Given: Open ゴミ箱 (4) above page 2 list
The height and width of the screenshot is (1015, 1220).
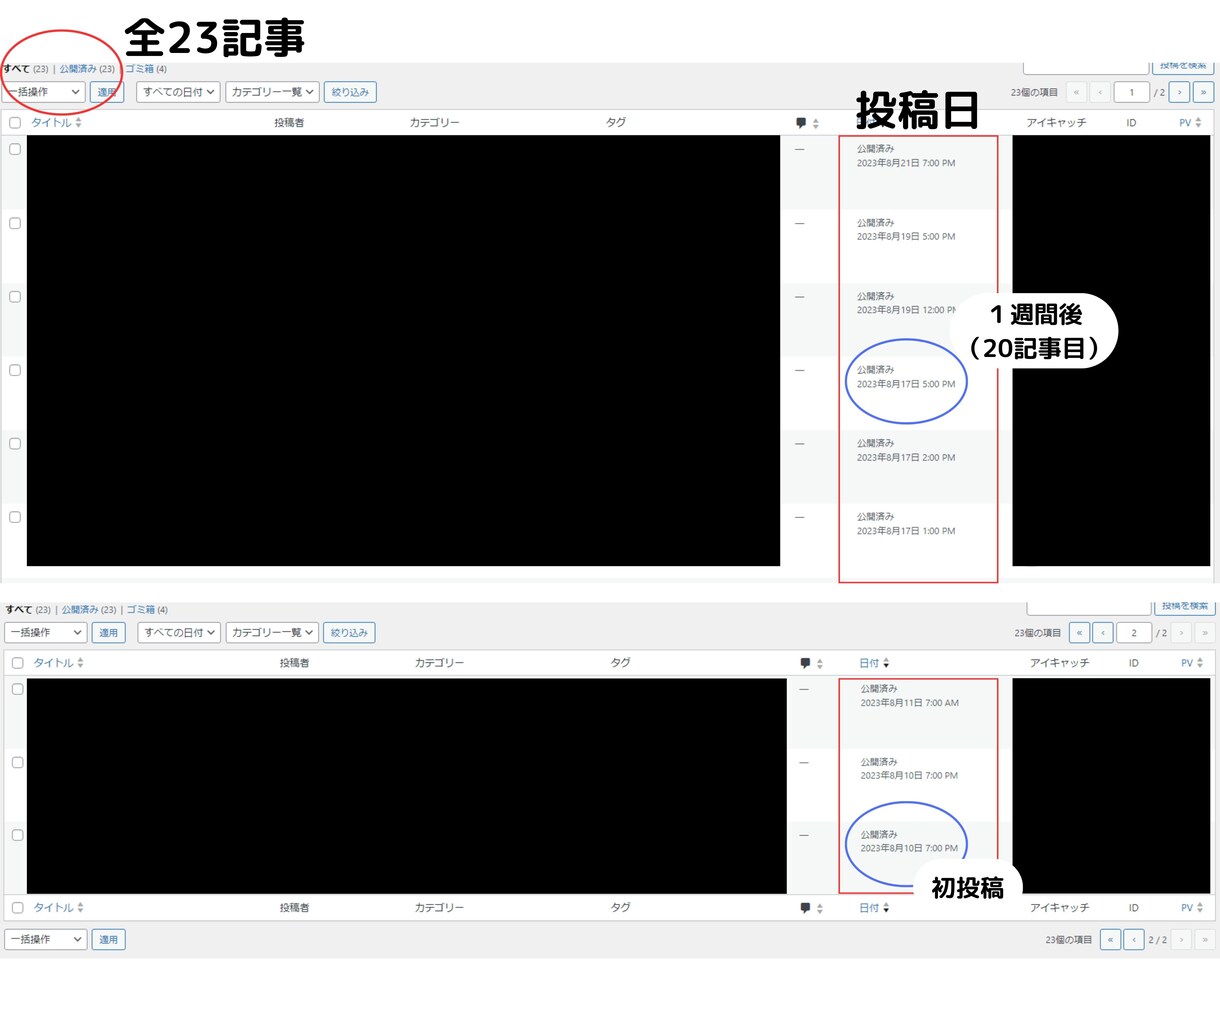Looking at the screenshot, I should point(147,609).
